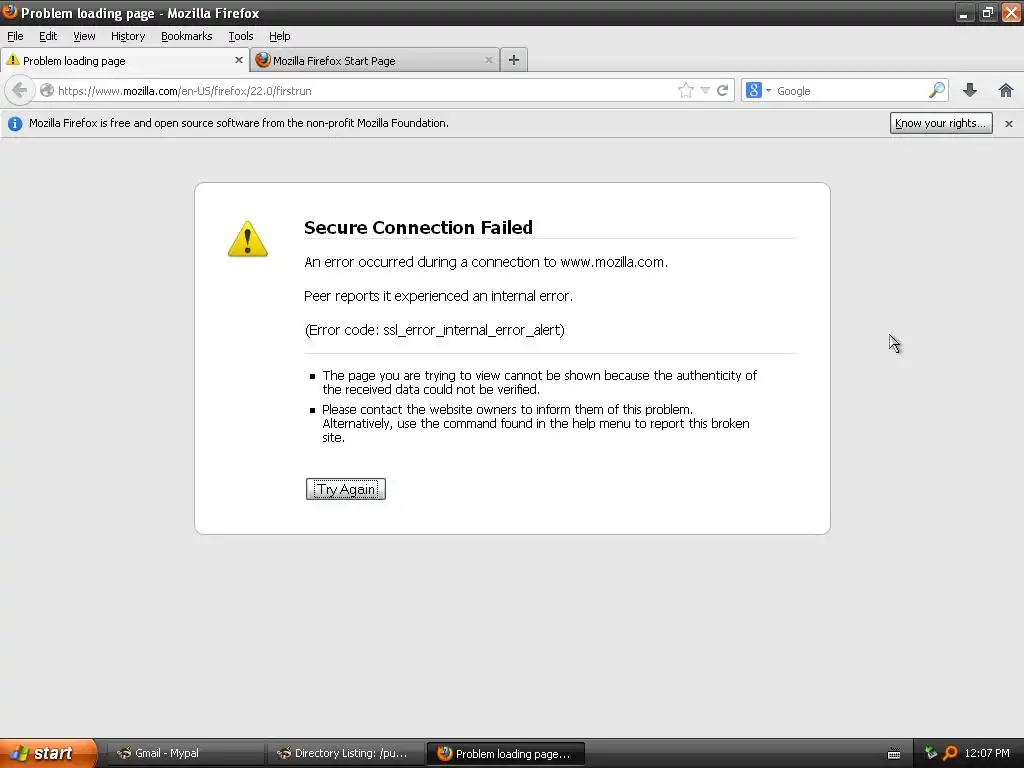Open the History menu
This screenshot has height=768, width=1024.
coord(128,36)
